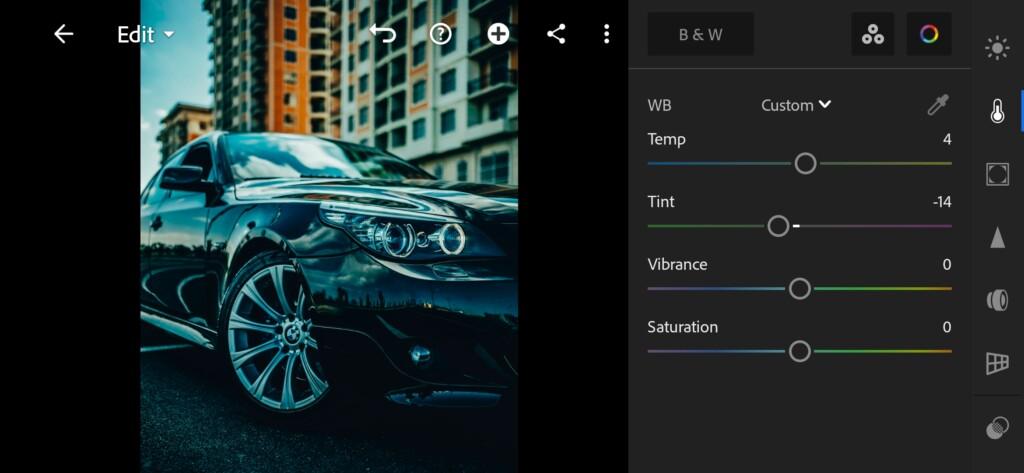
Task: Click the Saturation label
Action: pos(682,327)
